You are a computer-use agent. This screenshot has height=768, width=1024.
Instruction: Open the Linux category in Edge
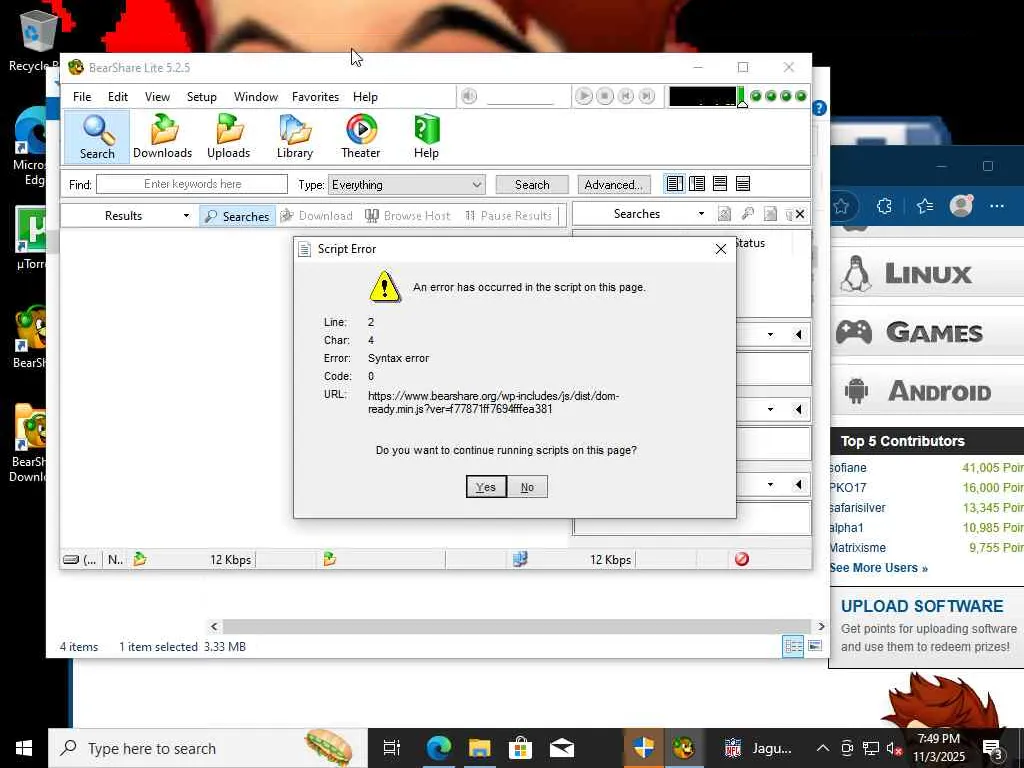pyautogui.click(x=927, y=274)
